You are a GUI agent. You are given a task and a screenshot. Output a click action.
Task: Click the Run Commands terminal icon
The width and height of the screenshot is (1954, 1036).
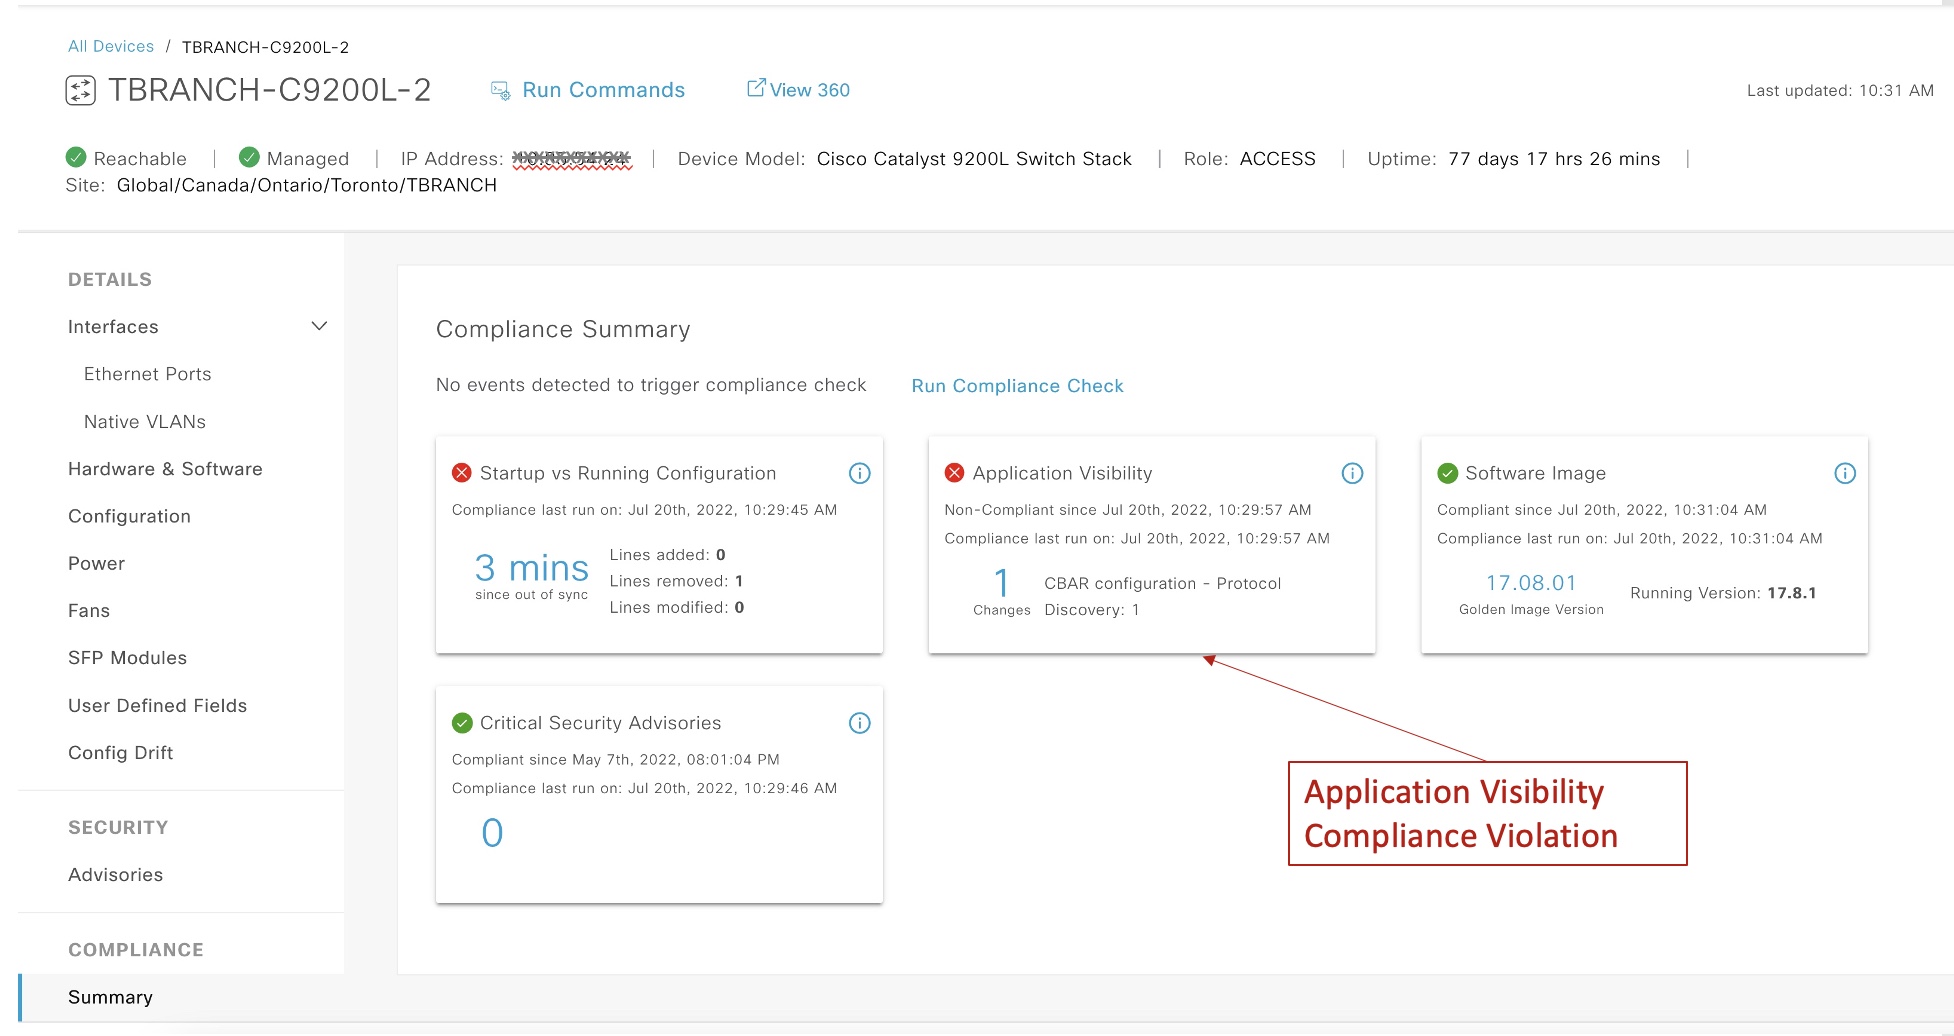click(x=500, y=91)
